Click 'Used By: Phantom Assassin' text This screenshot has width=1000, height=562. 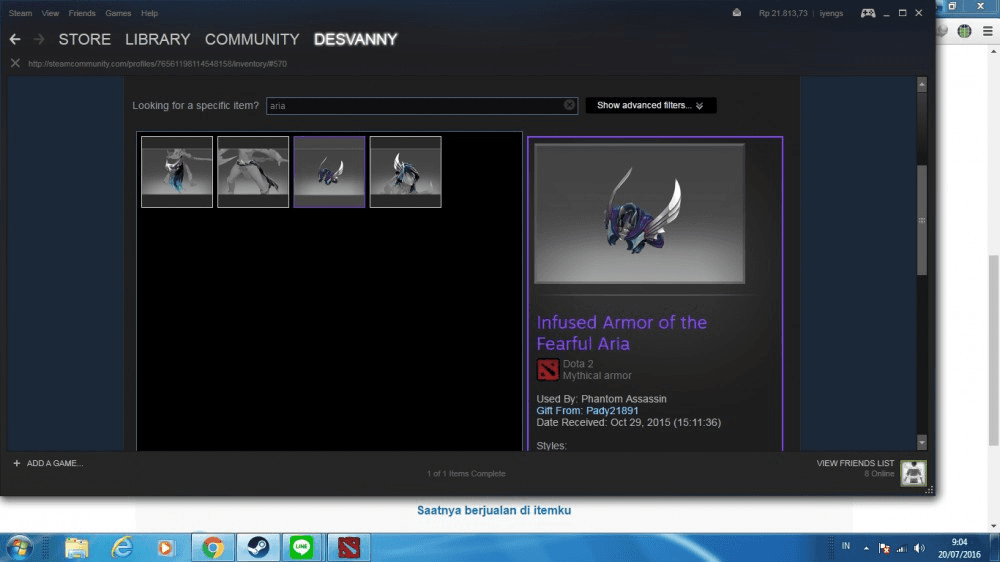point(601,399)
